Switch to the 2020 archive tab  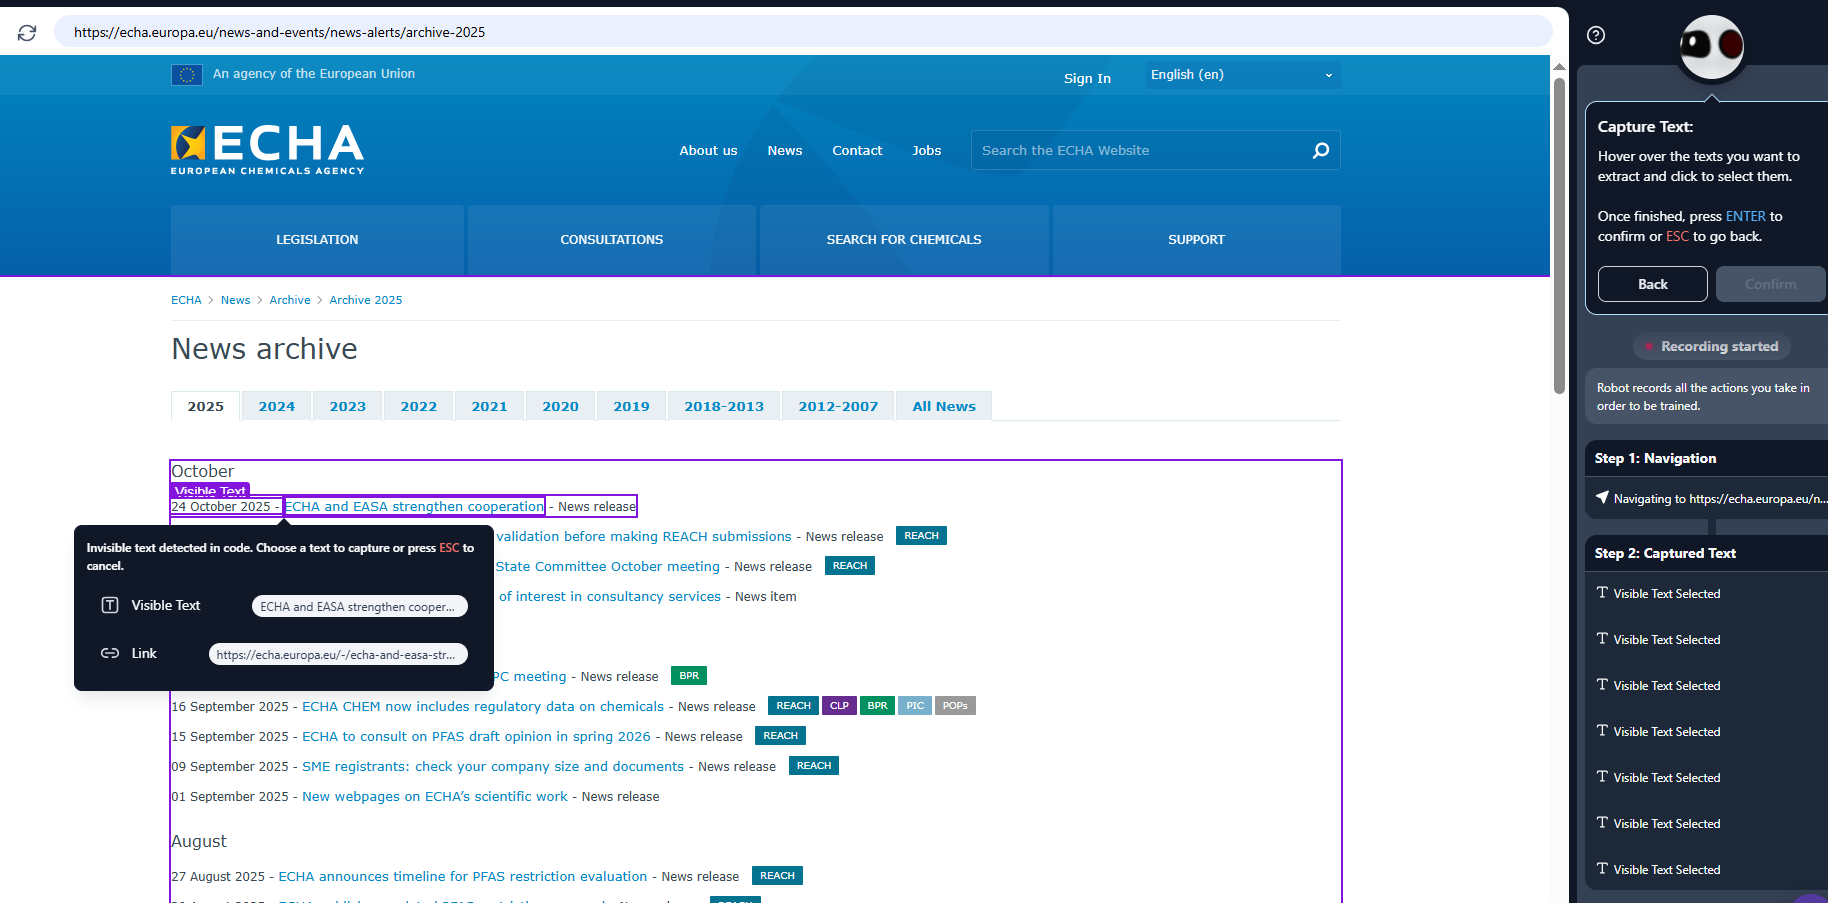[561, 406]
